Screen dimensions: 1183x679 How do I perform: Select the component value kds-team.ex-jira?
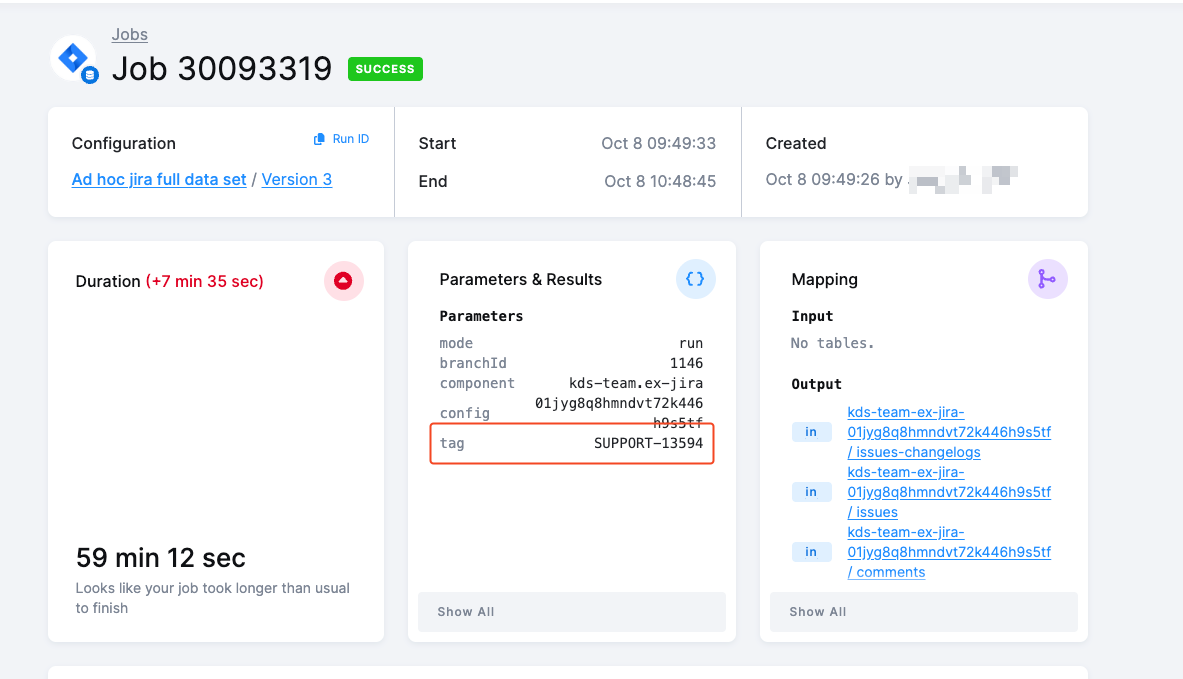pos(635,383)
